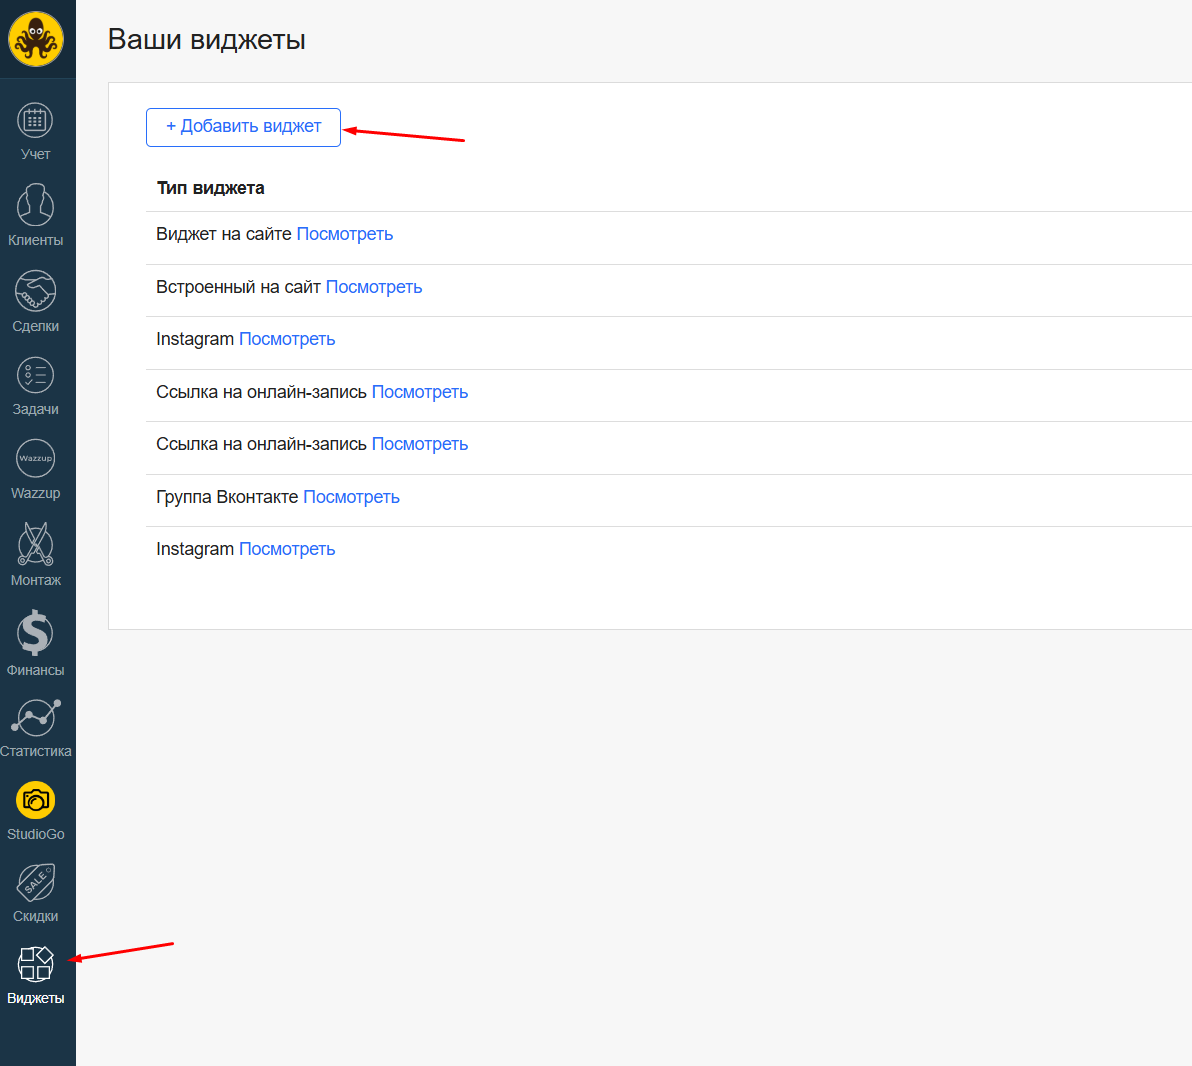Go to the Клиенты section
This screenshot has width=1192, height=1066.
coord(36,215)
